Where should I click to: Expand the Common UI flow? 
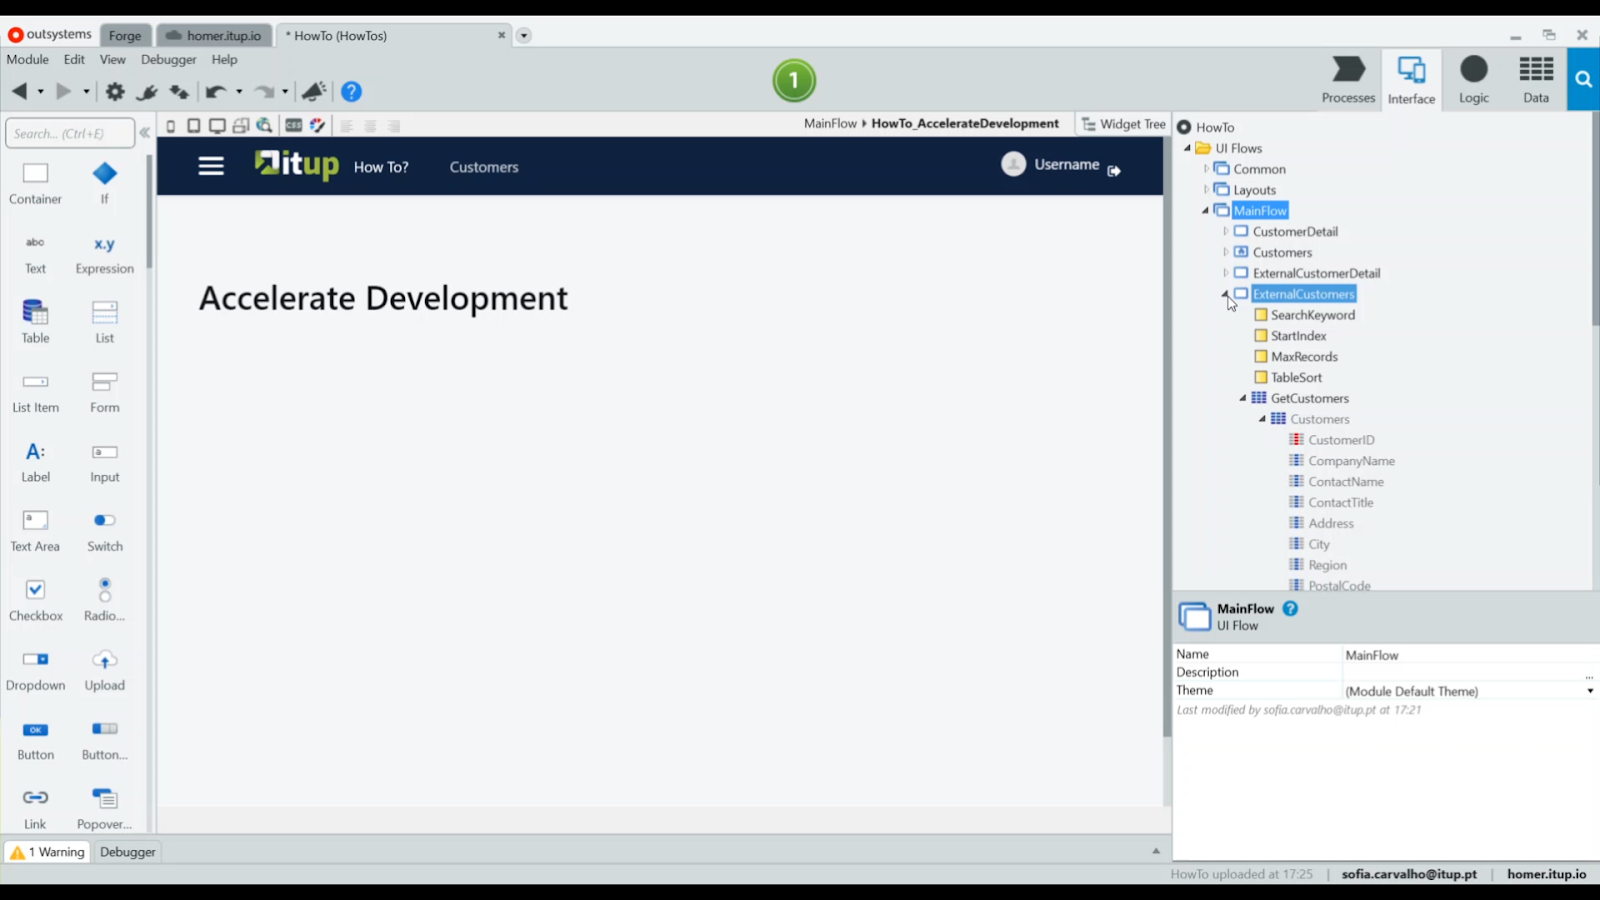[1206, 169]
